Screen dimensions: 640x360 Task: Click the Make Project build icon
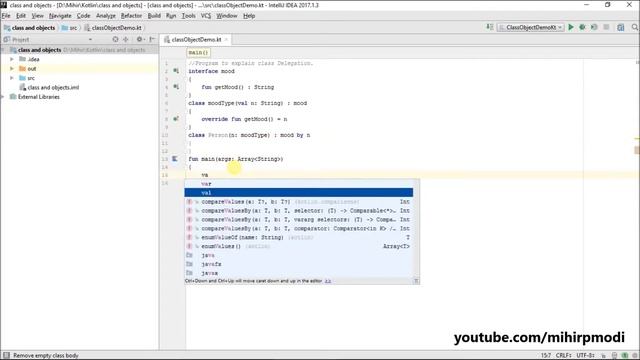point(490,27)
